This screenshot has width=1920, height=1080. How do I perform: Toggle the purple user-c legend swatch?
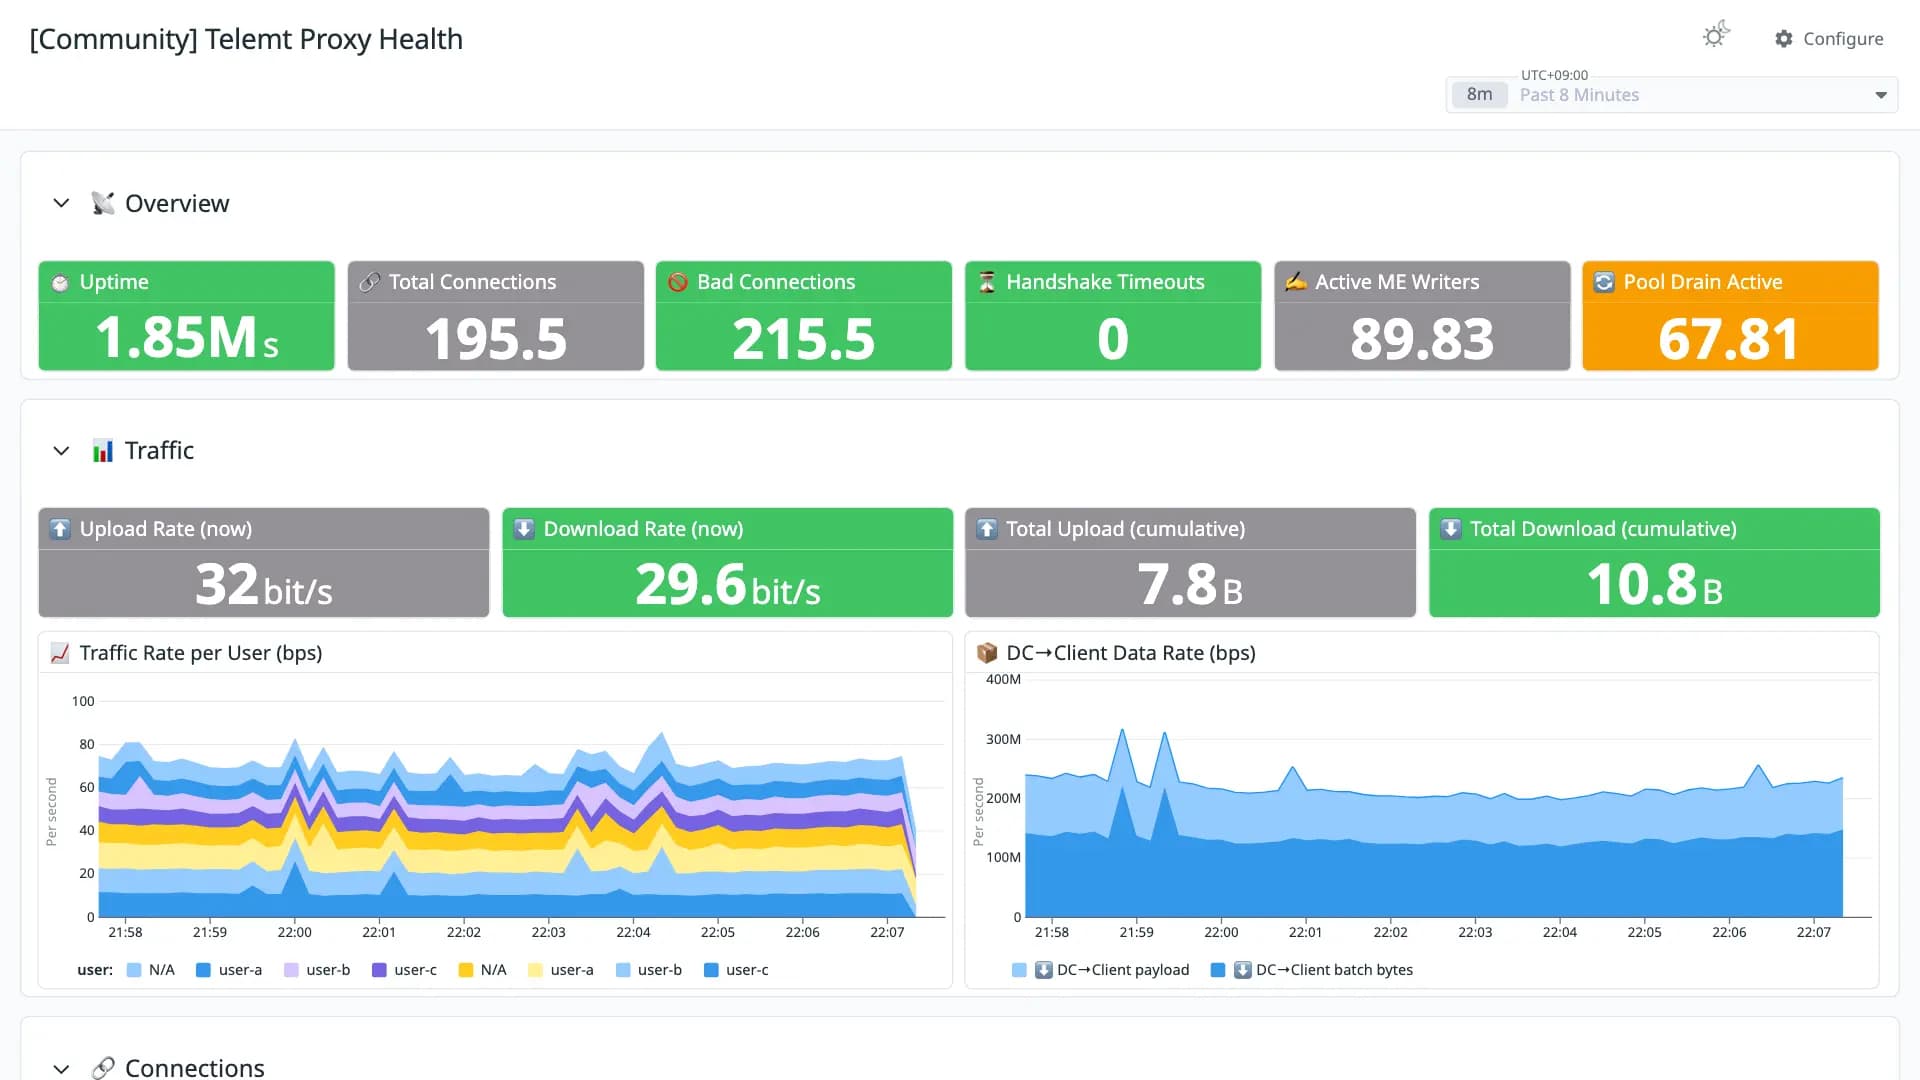[379, 970]
